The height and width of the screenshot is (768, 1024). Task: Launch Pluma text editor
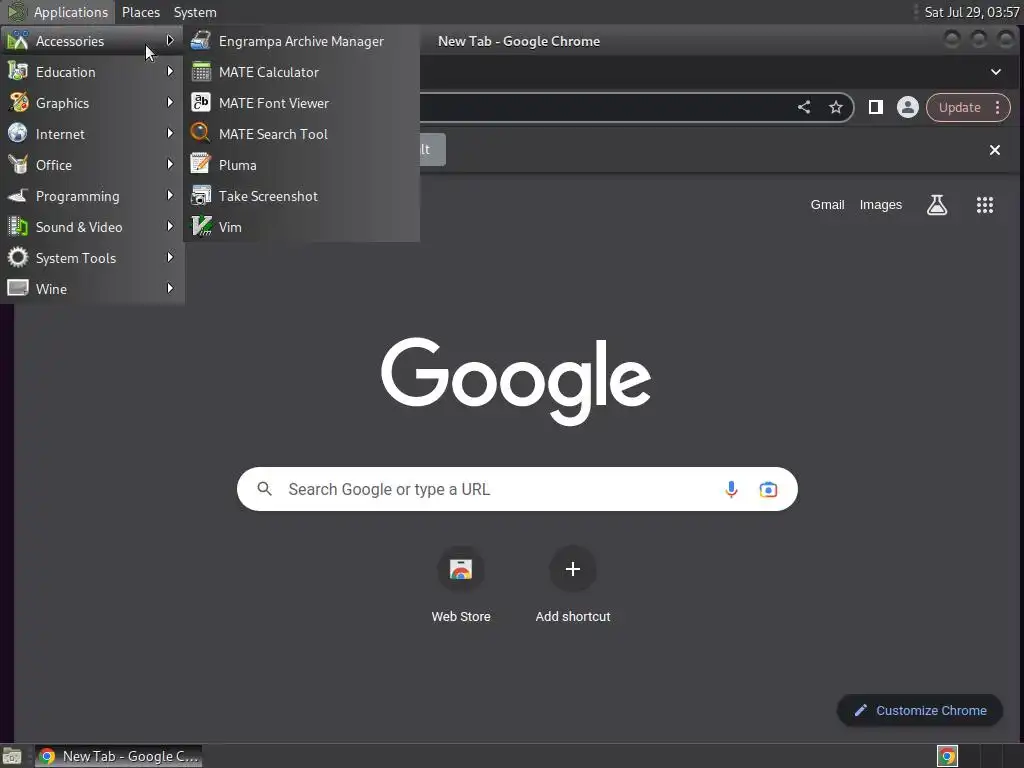pos(301,165)
